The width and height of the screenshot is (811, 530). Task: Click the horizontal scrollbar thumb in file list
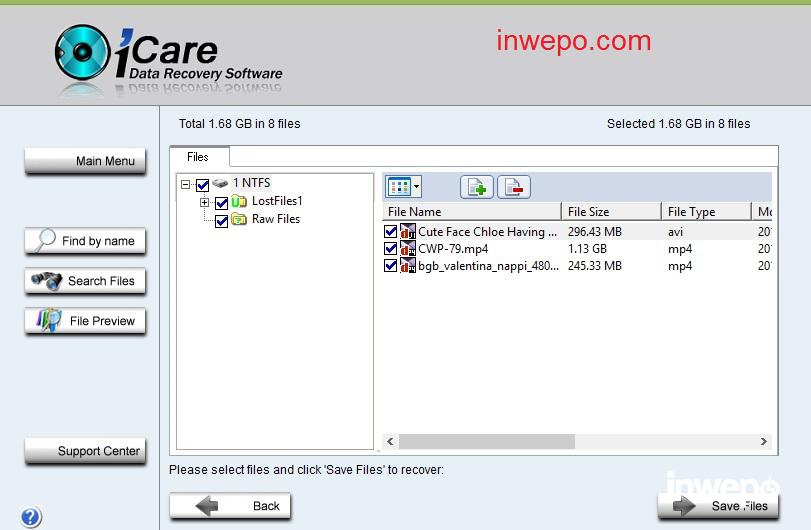pyautogui.click(x=487, y=442)
